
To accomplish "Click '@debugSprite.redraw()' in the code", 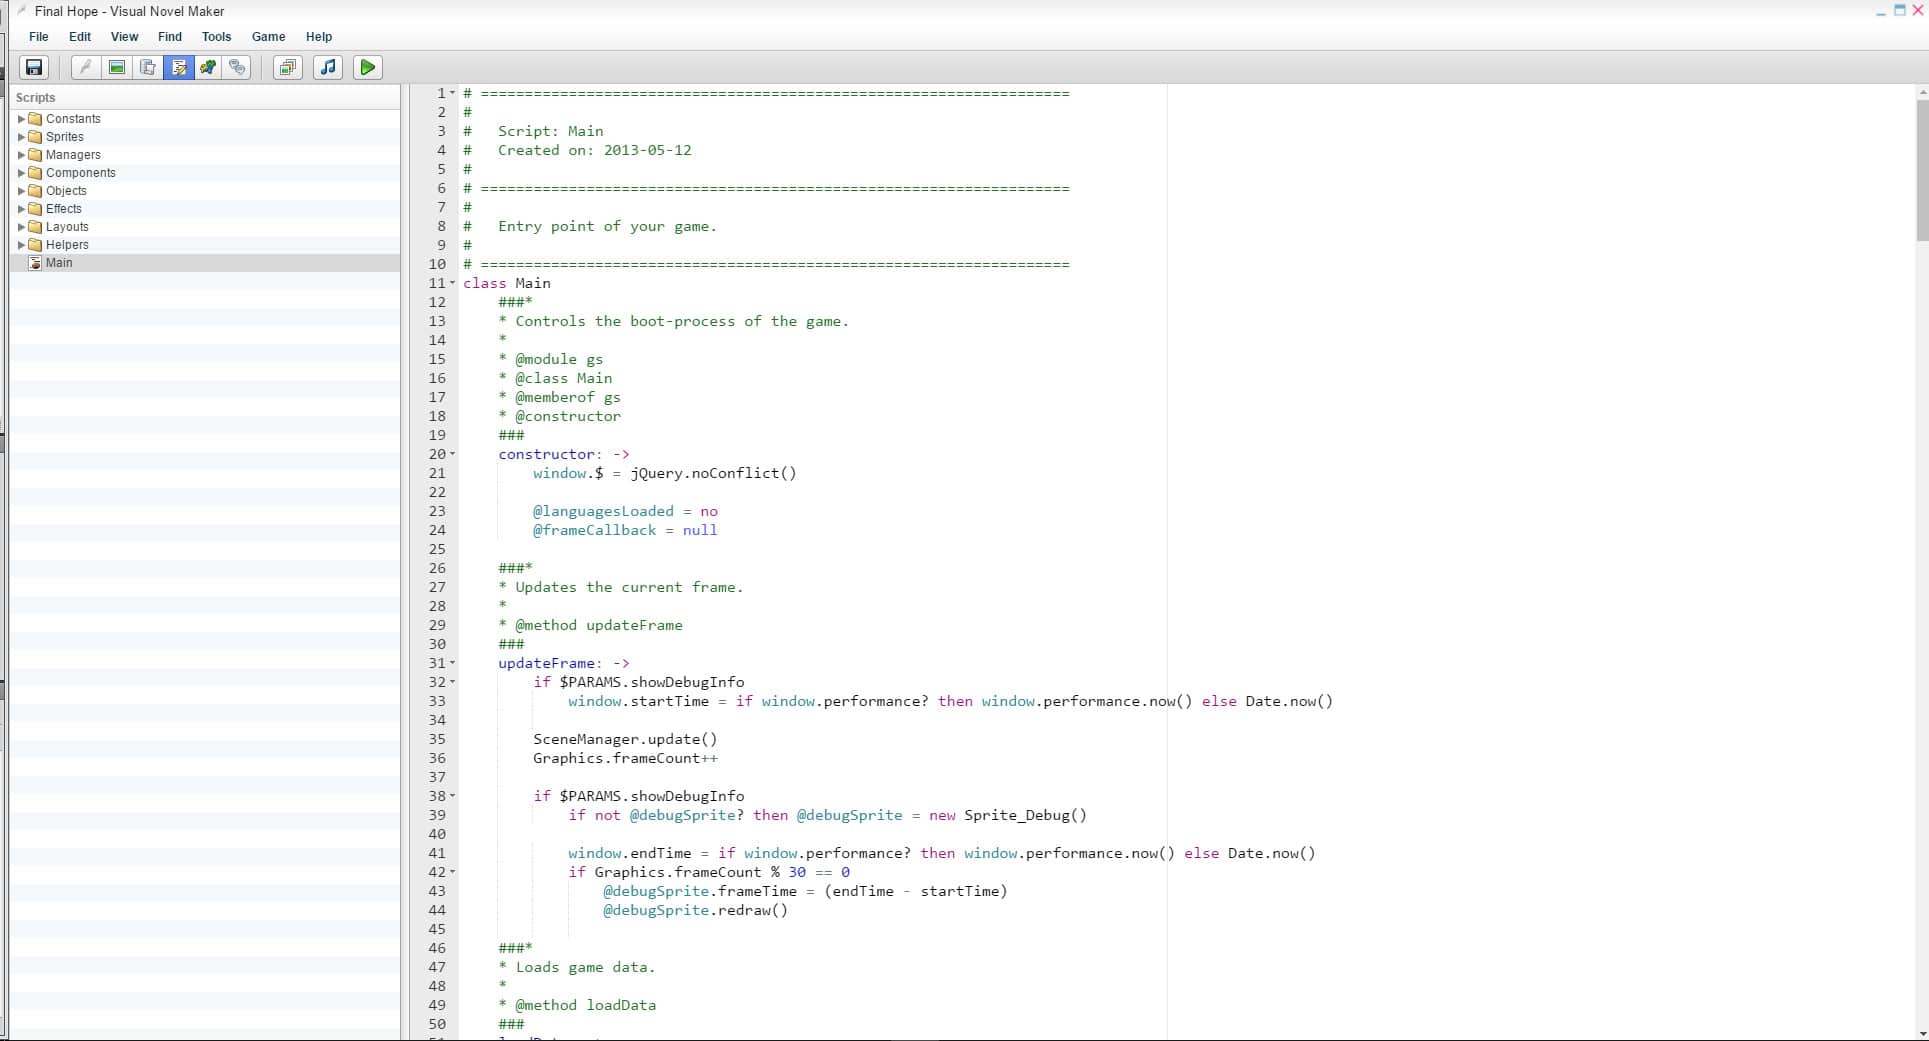I will [695, 910].
